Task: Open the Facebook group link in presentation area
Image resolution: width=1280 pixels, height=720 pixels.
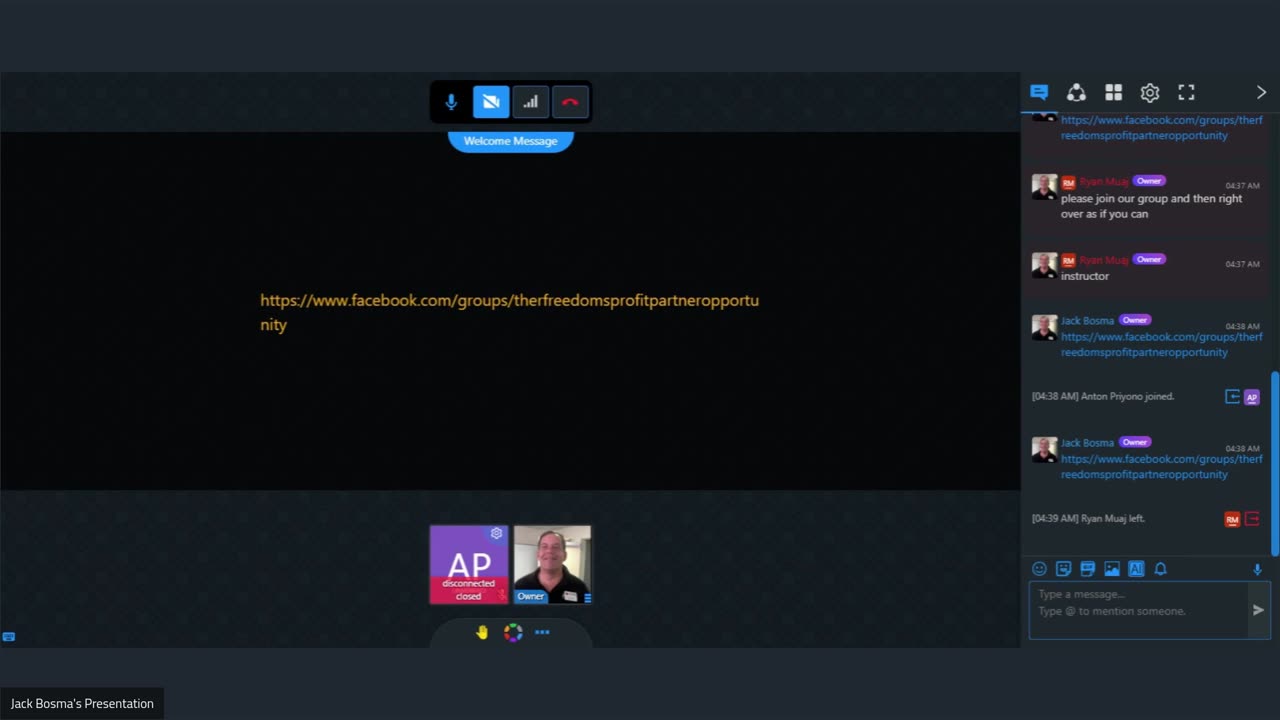Action: click(x=510, y=312)
